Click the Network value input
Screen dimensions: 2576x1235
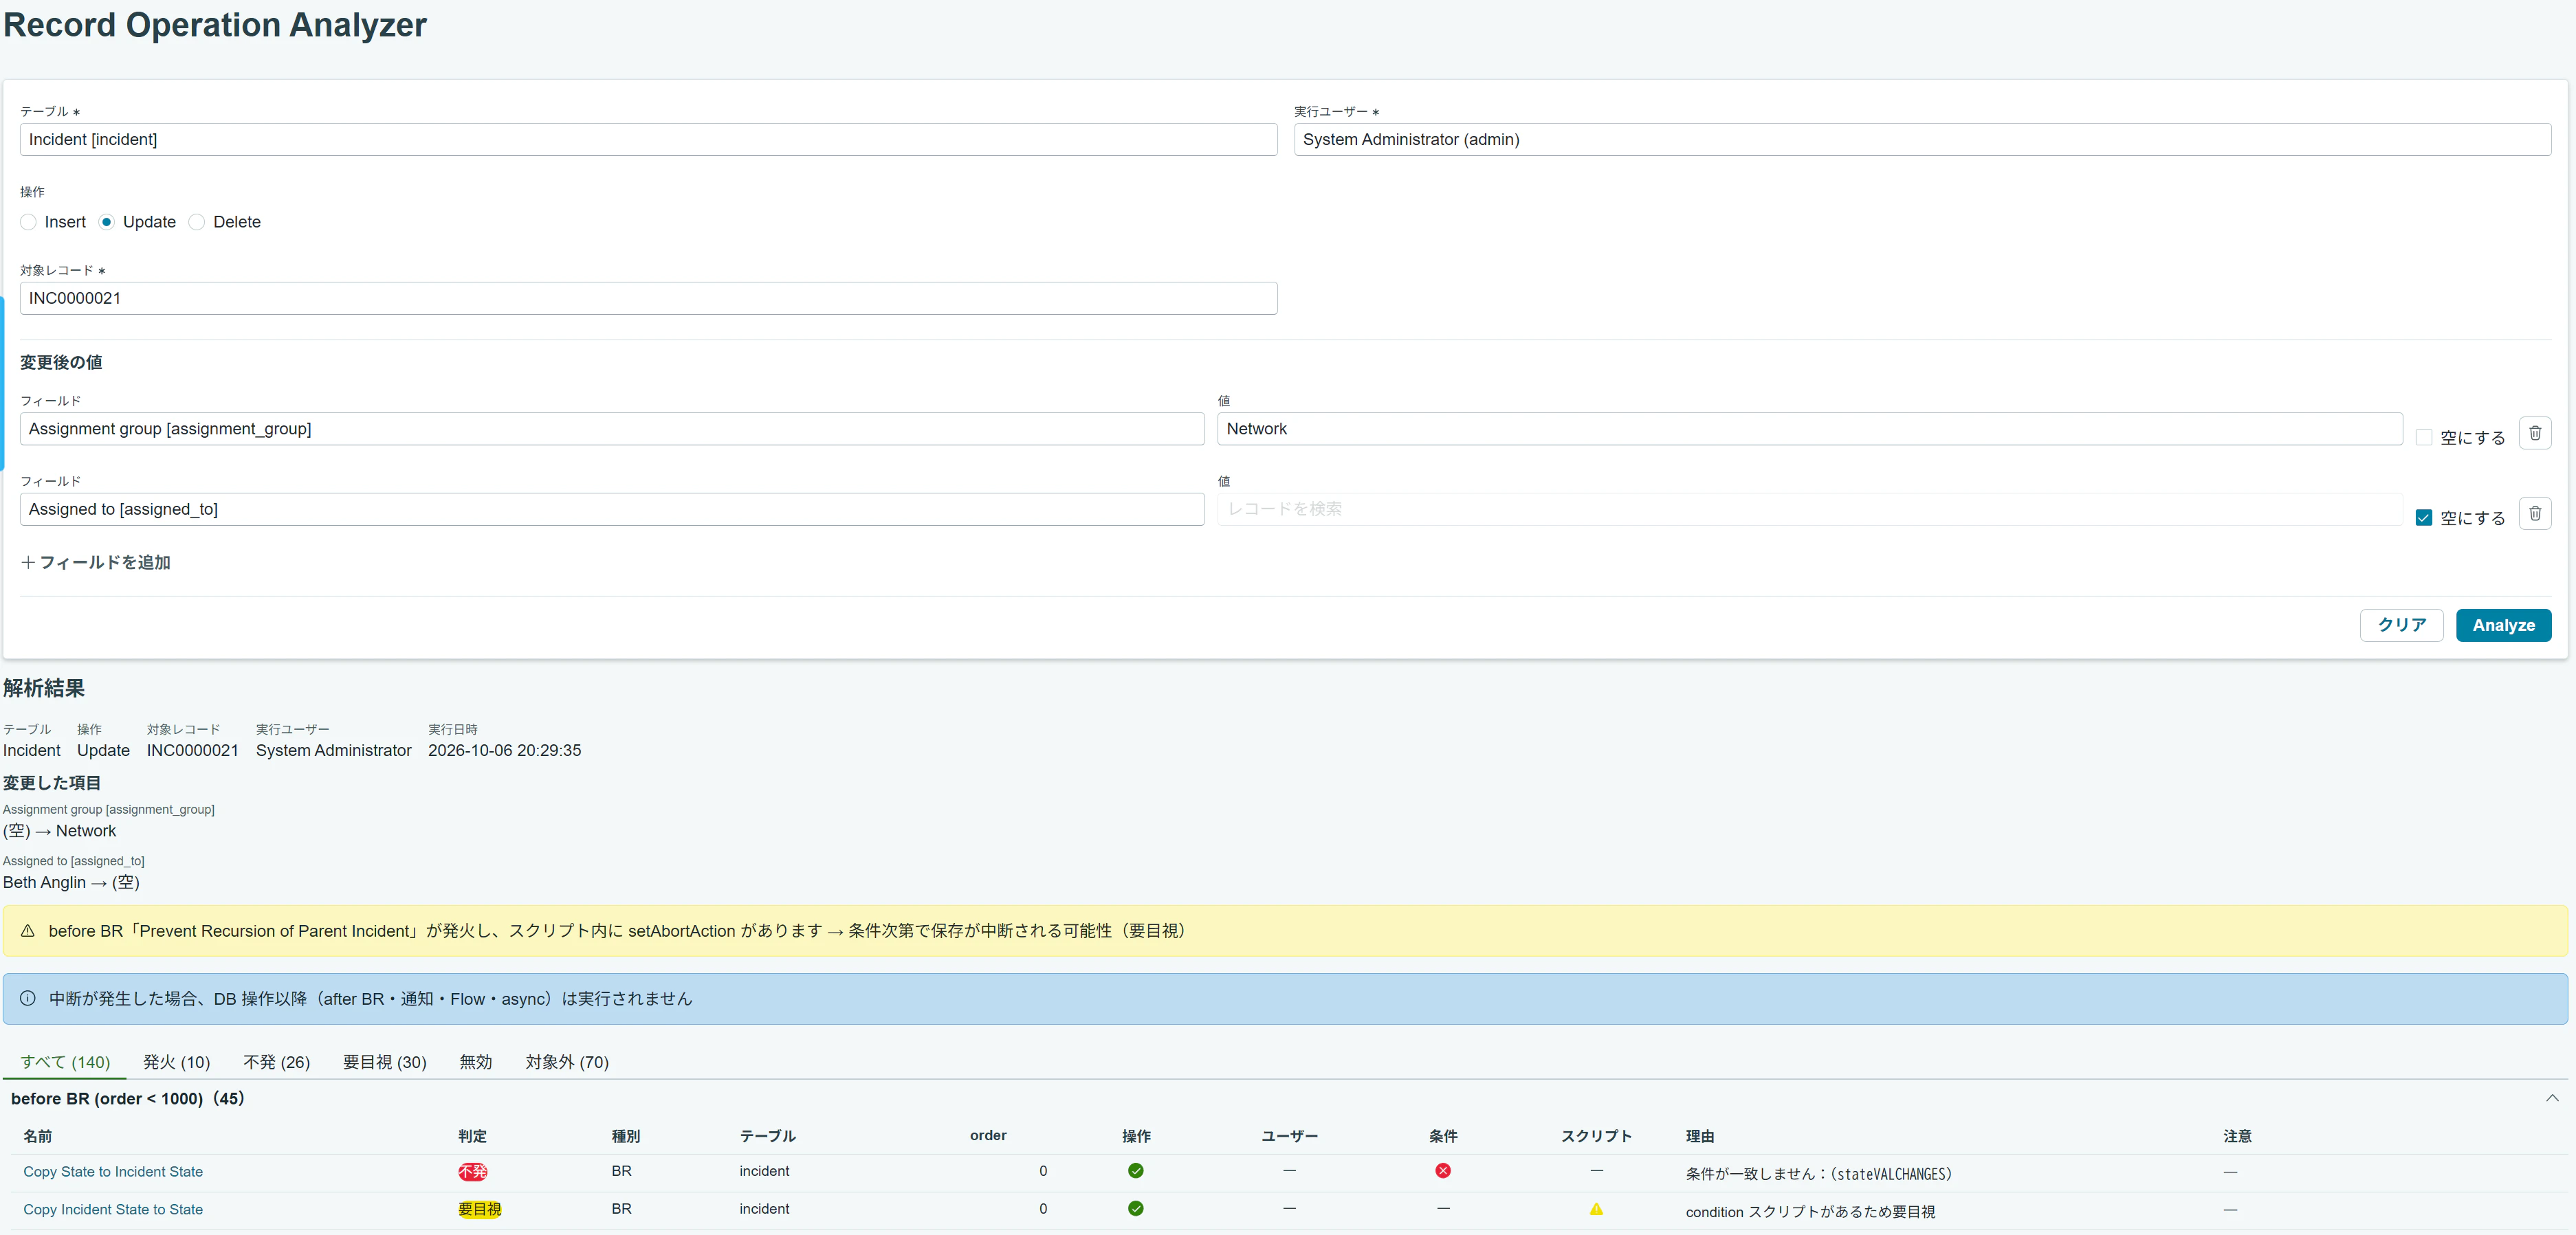coord(1809,428)
